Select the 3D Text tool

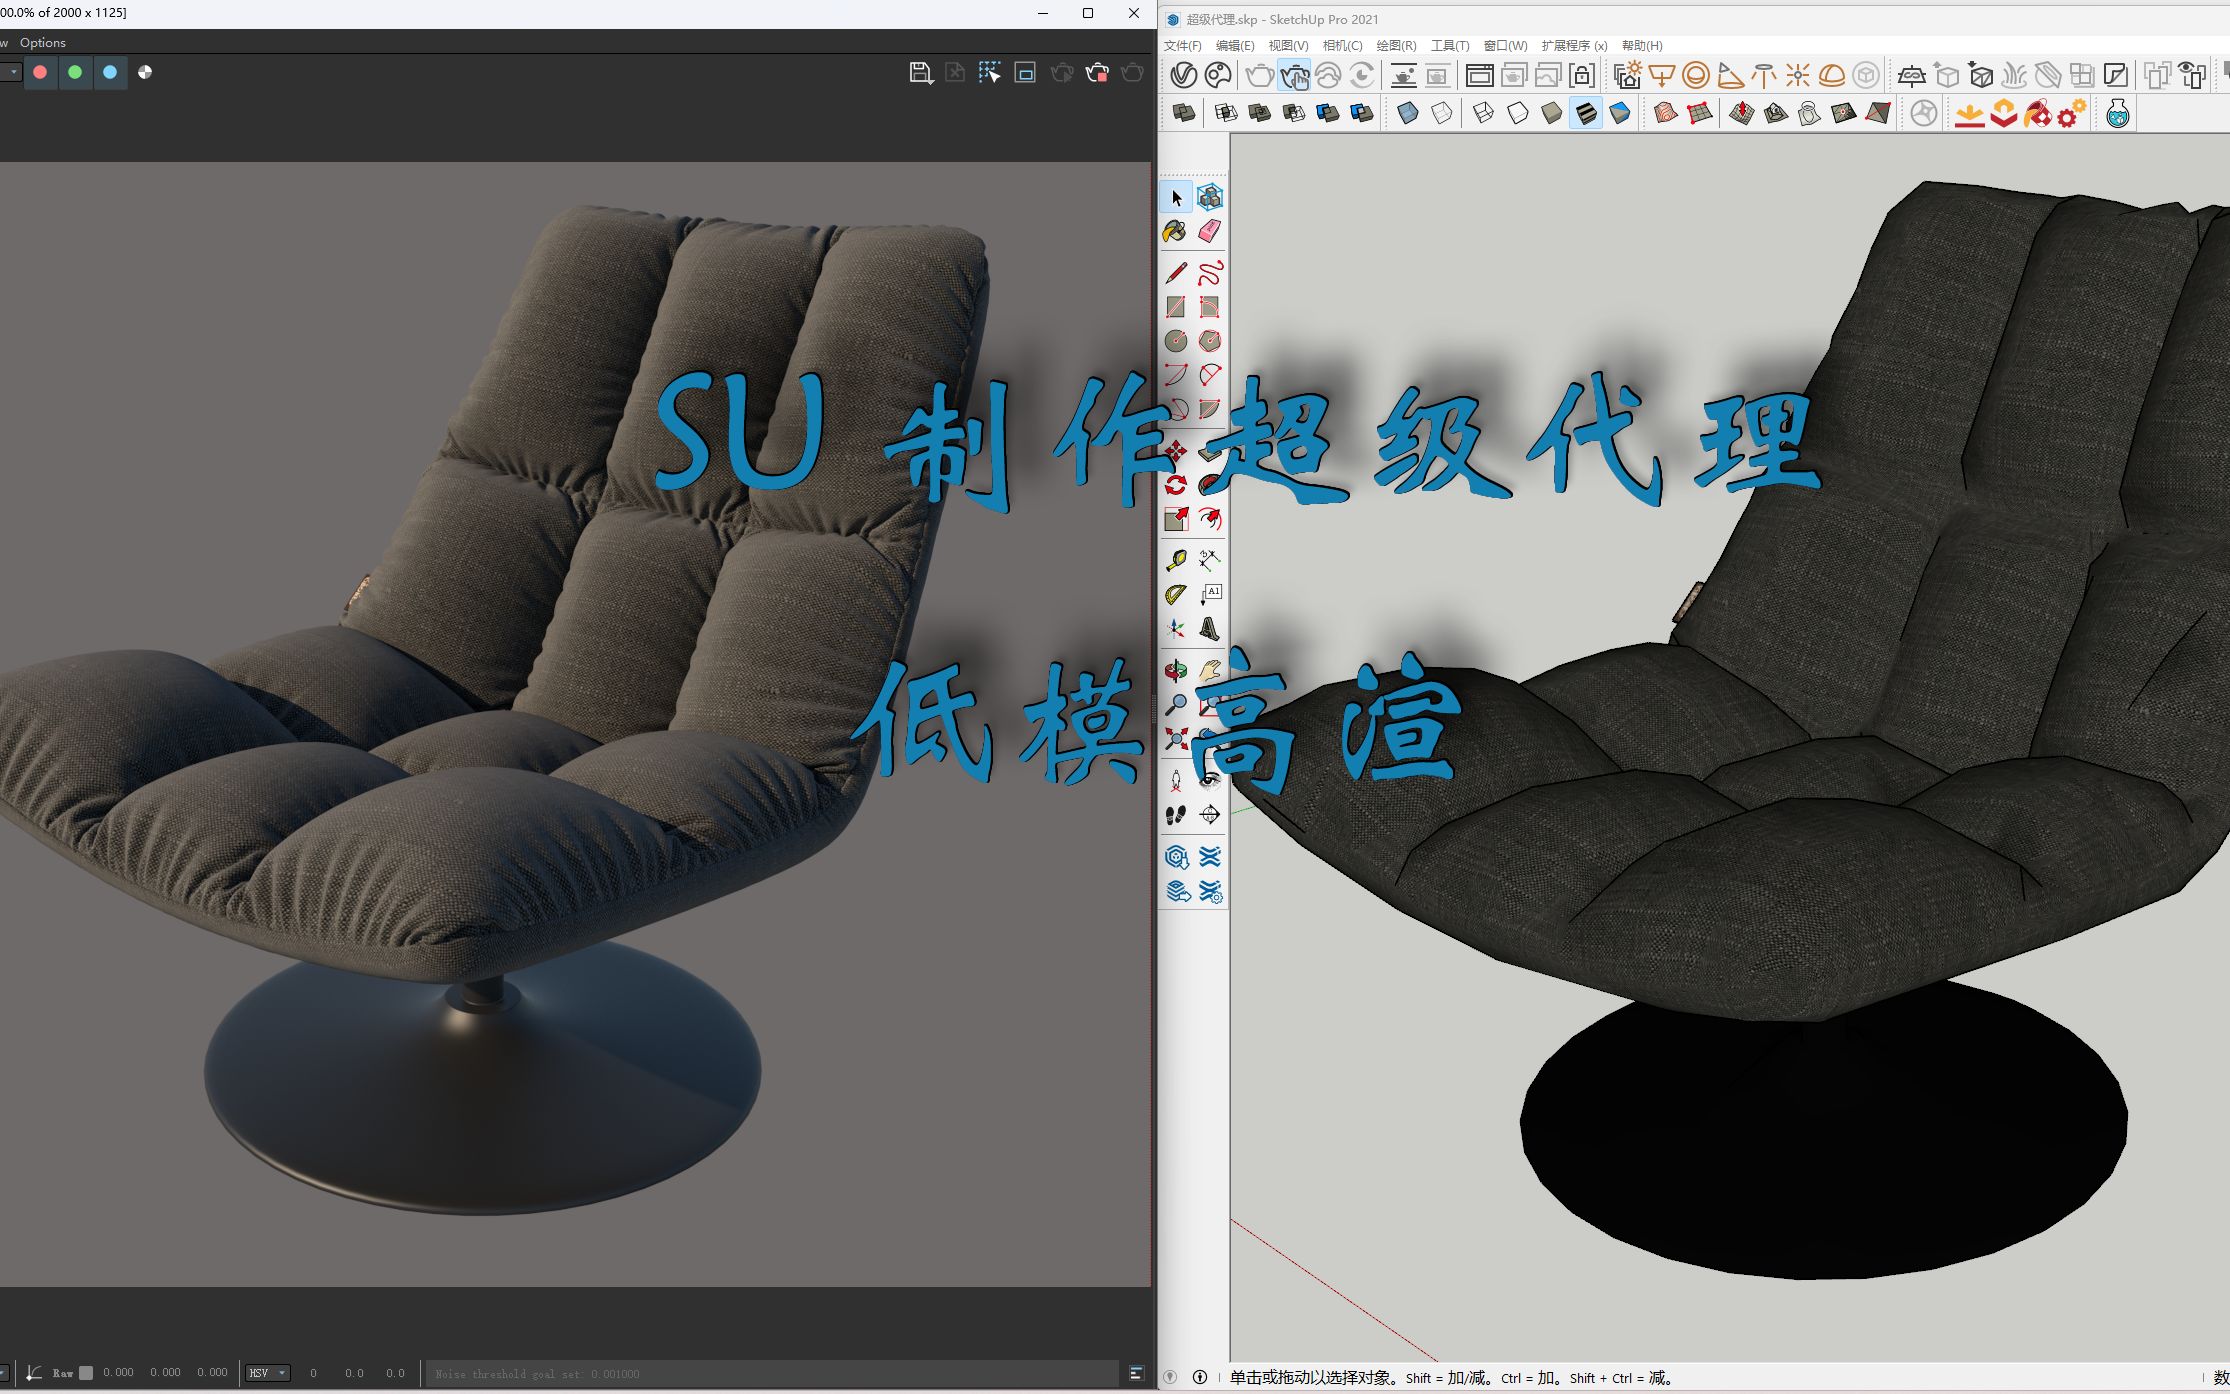1210,628
